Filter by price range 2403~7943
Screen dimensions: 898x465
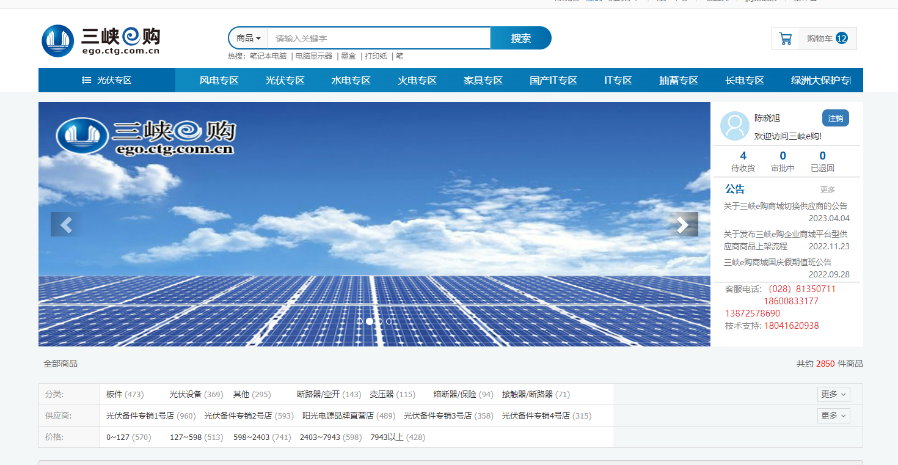point(330,437)
